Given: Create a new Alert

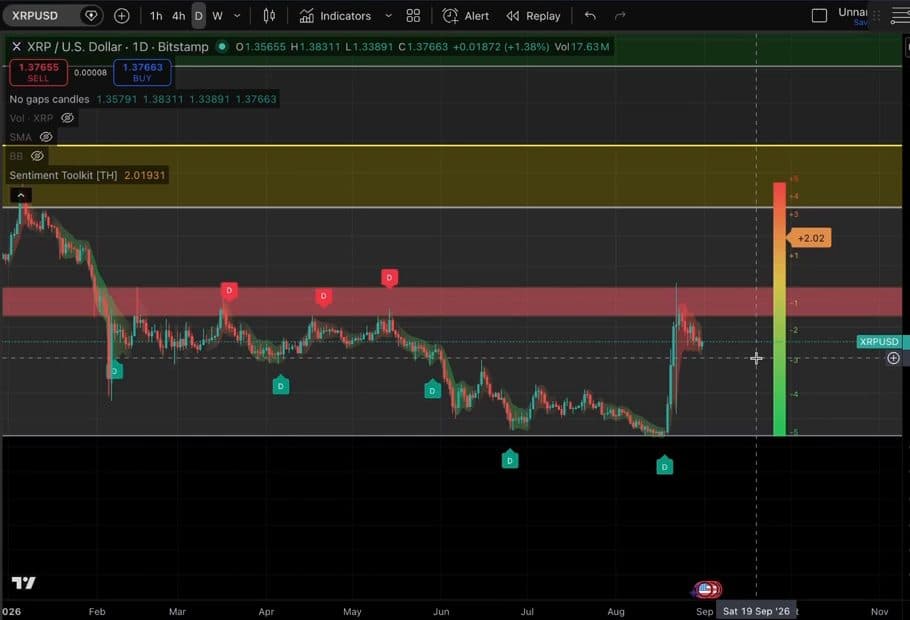Looking at the screenshot, I should 465,16.
